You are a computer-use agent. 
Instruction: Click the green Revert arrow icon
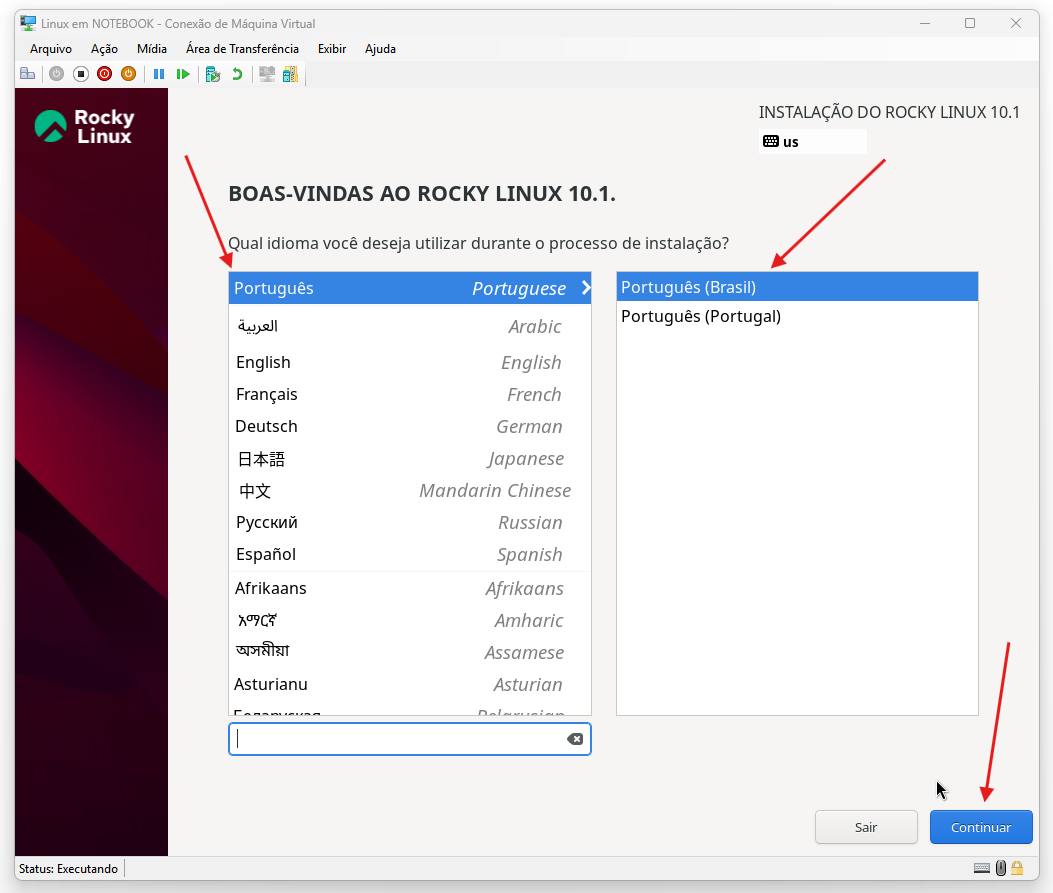click(237, 74)
